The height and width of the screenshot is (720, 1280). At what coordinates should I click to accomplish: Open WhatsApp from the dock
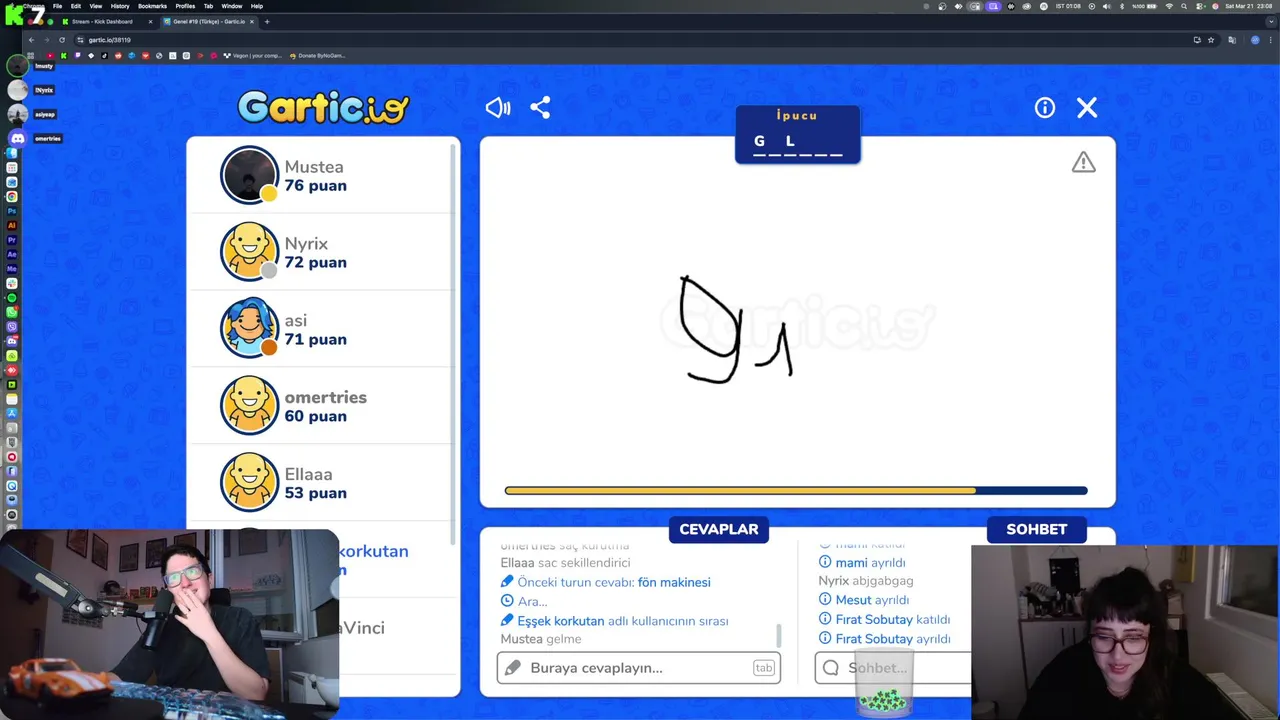(x=12, y=312)
